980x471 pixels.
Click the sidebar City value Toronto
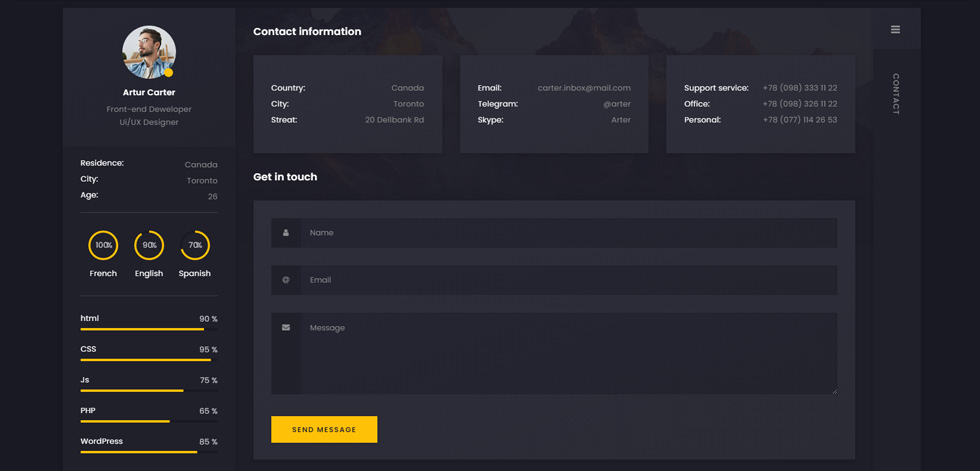tap(202, 181)
